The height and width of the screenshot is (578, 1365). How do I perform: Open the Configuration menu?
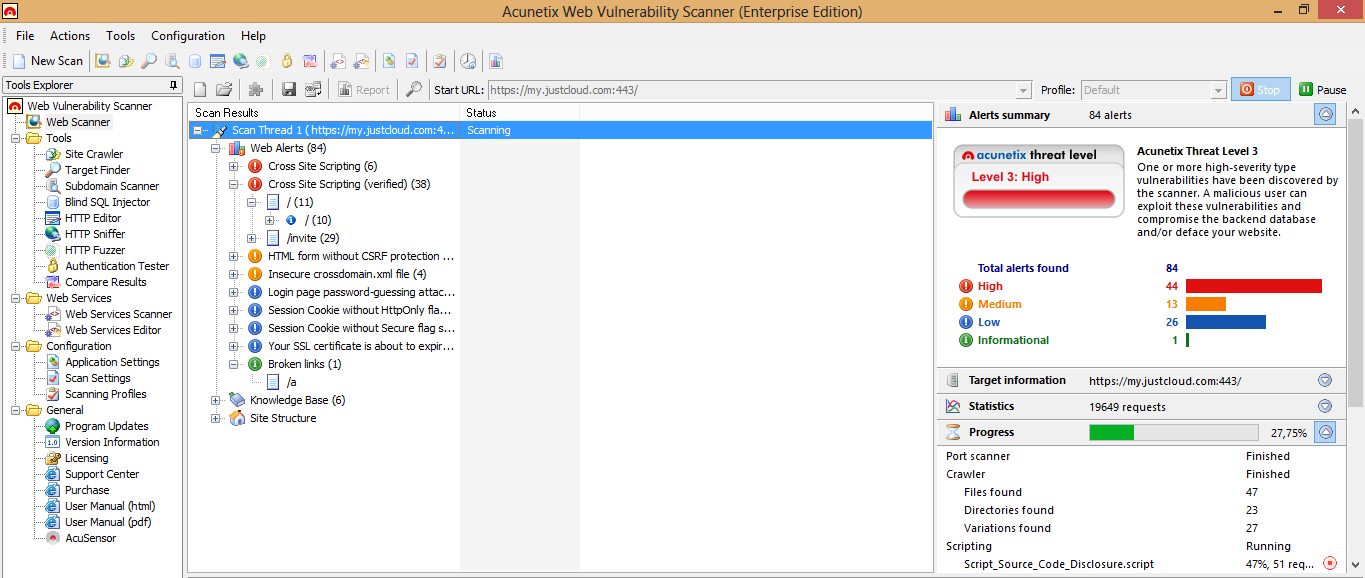[x=189, y=36]
